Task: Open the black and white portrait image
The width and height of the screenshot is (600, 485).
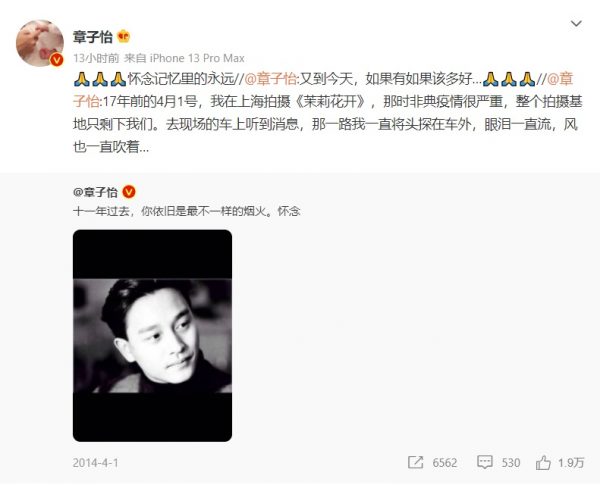Action: coord(152,336)
